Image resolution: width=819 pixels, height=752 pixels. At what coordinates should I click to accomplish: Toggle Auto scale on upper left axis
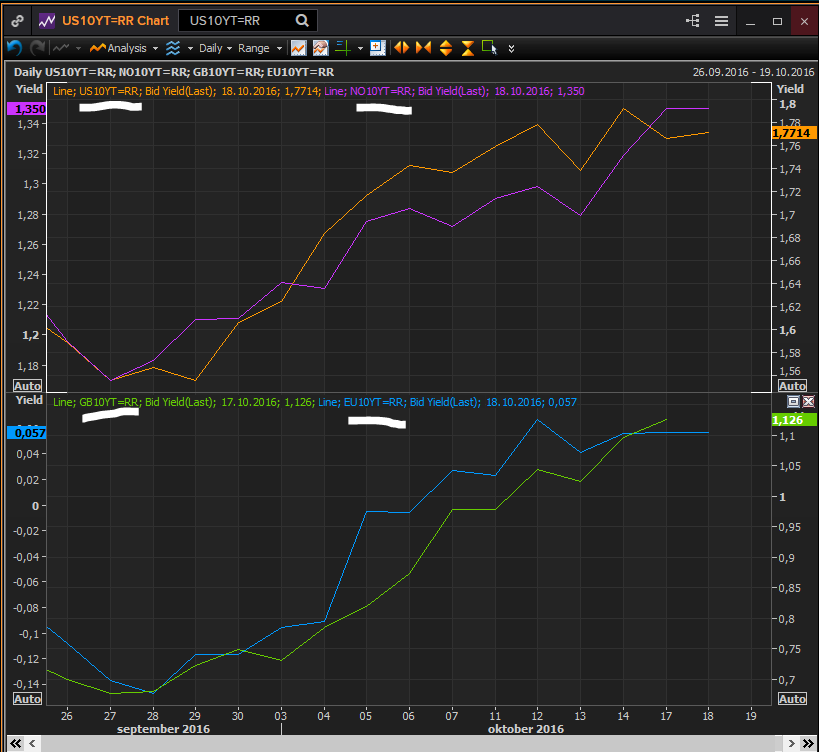tap(27, 386)
